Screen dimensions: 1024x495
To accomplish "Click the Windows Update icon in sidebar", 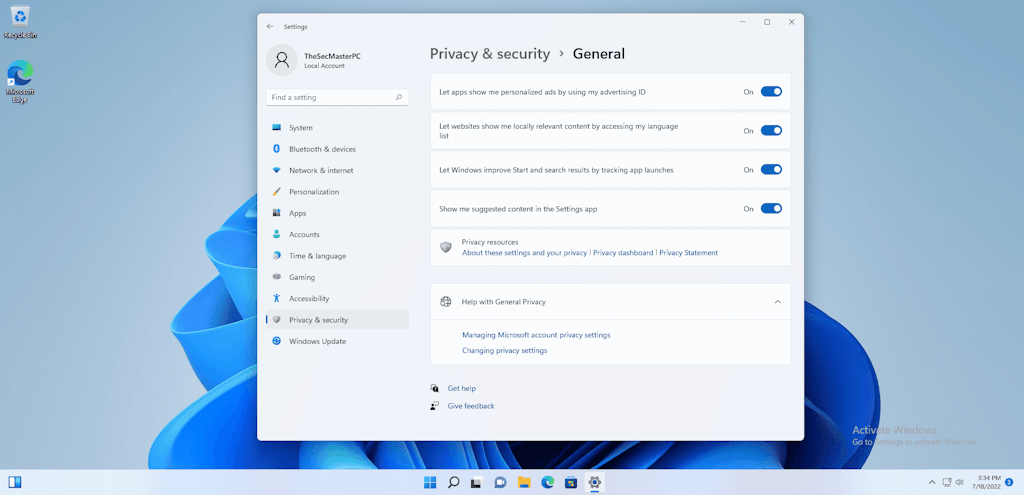I will click(276, 341).
